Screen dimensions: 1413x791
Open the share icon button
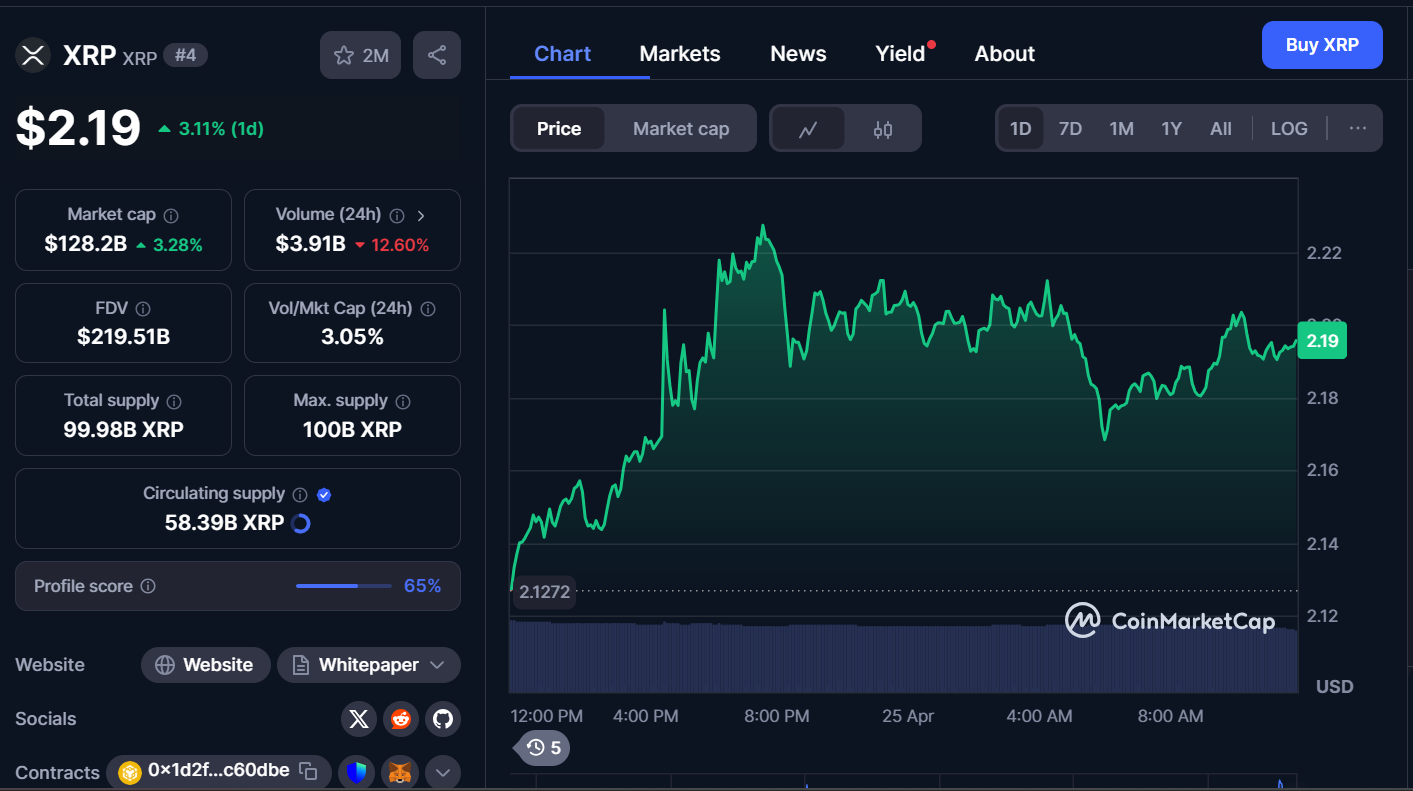437,55
